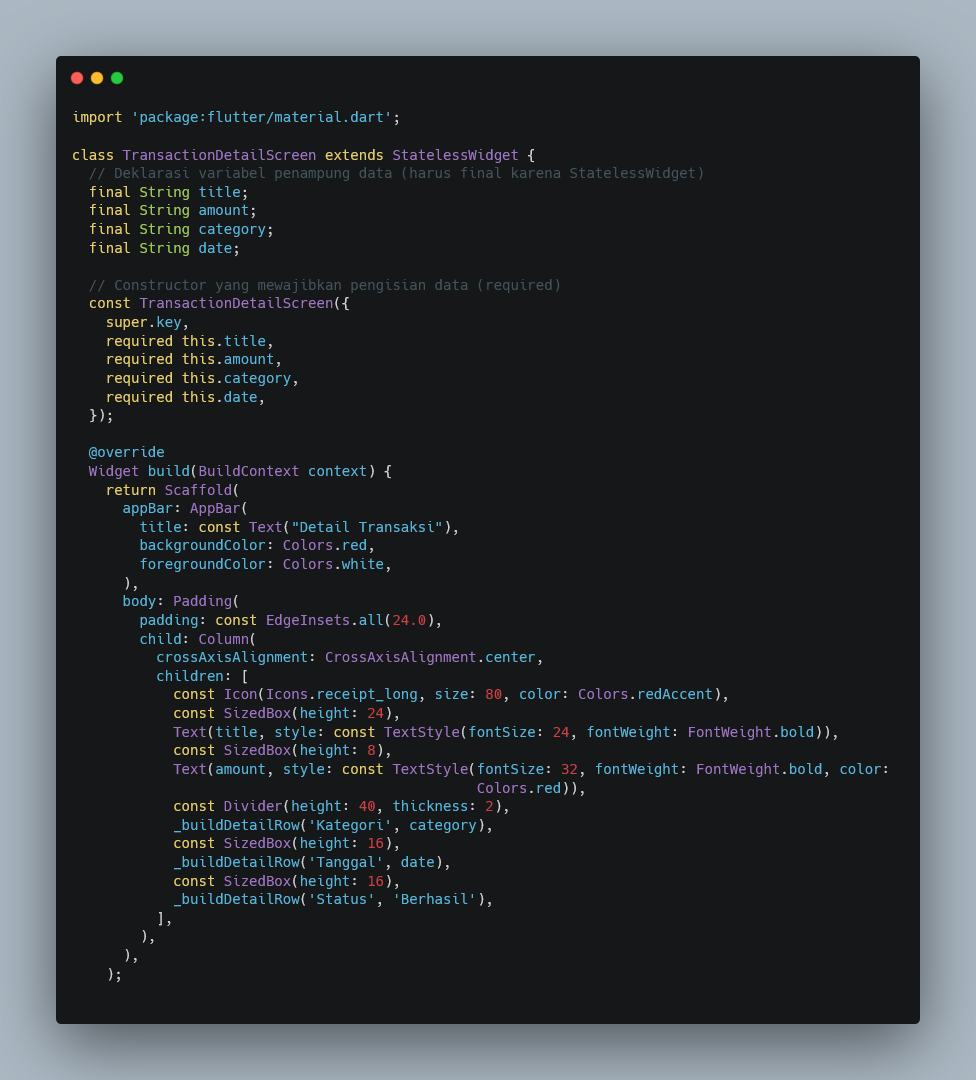Click the const TransactionDetailScreen({ constructor line
This screenshot has width=976, height=1080.
[x=219, y=303]
